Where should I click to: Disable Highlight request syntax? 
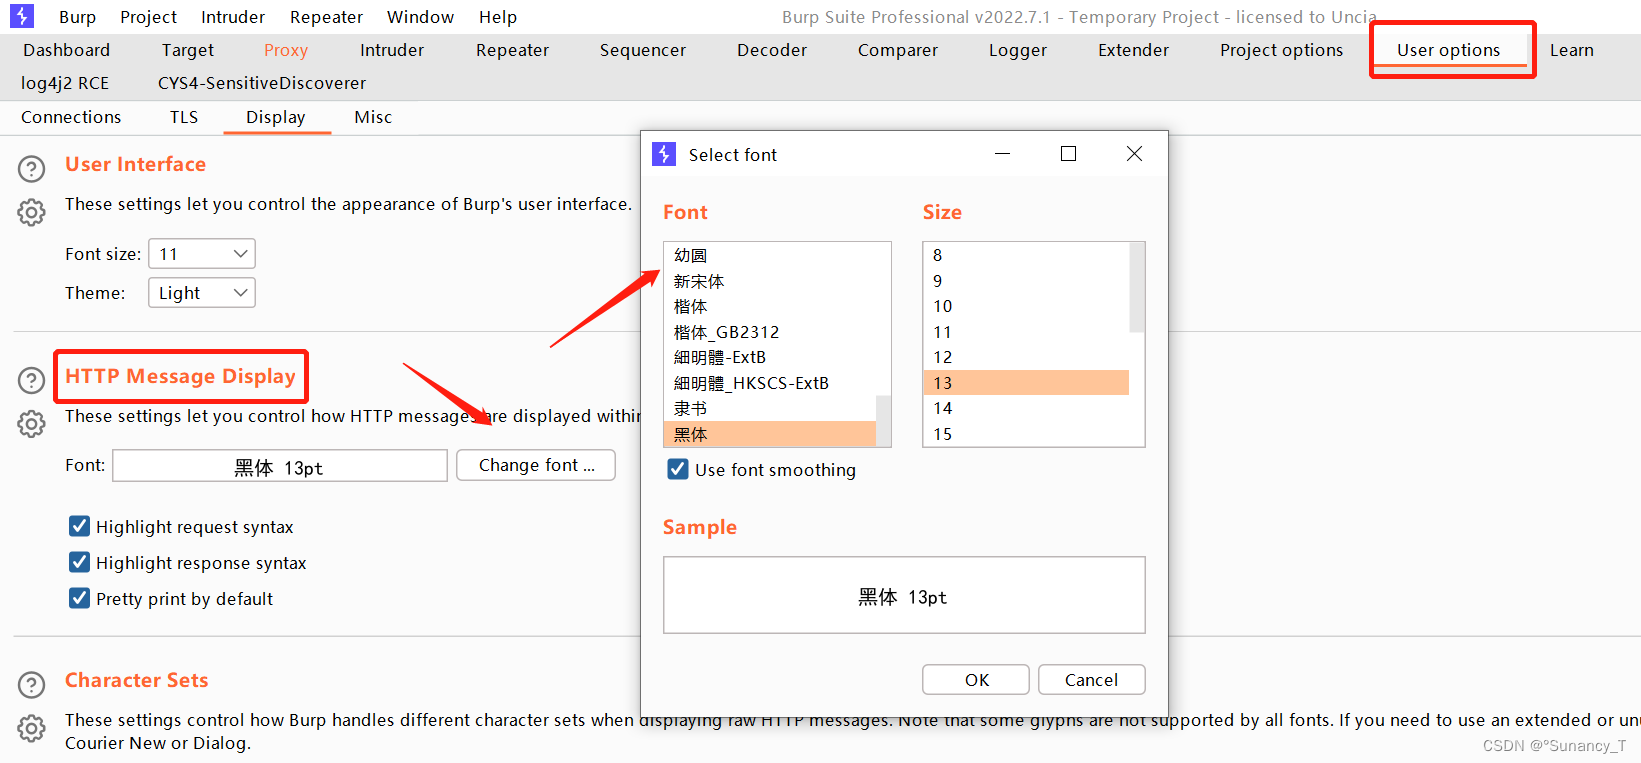(x=79, y=526)
